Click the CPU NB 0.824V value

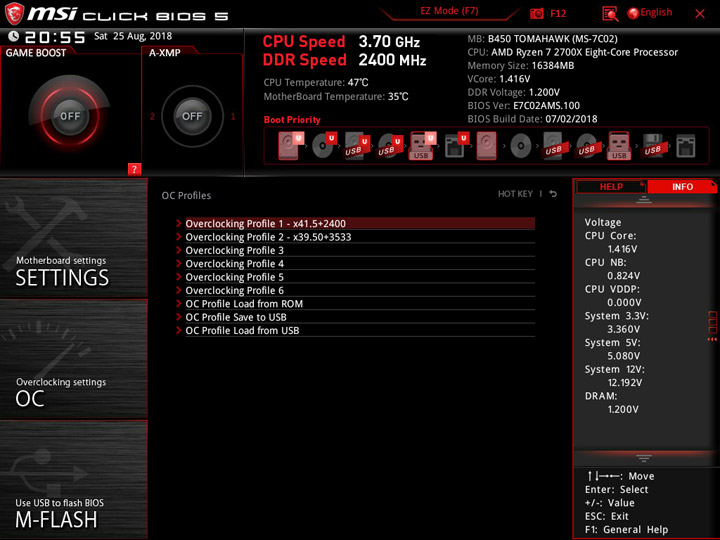pyautogui.click(x=623, y=276)
